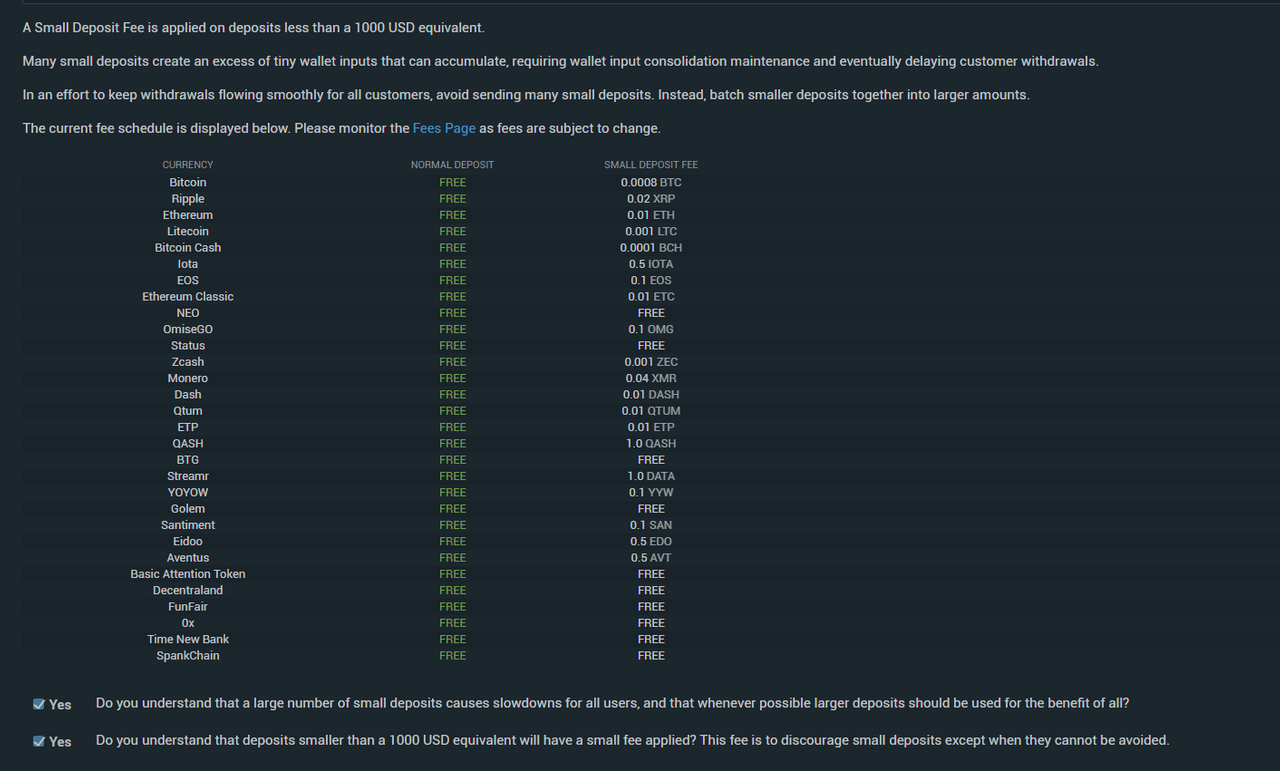
Task: Select Ethereum Classic in the table
Action: [188, 297]
